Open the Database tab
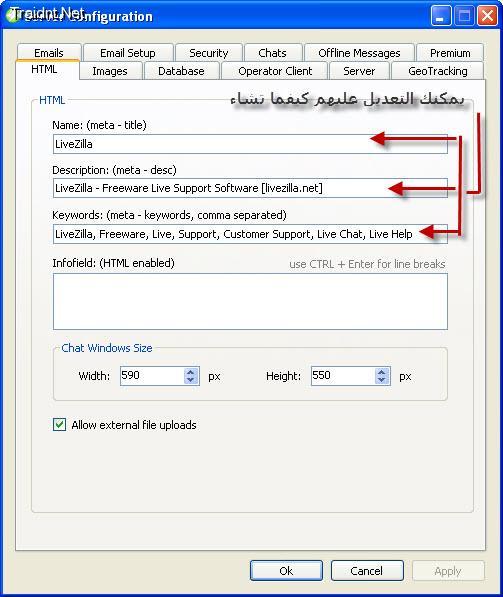This screenshot has width=503, height=597. (181, 71)
